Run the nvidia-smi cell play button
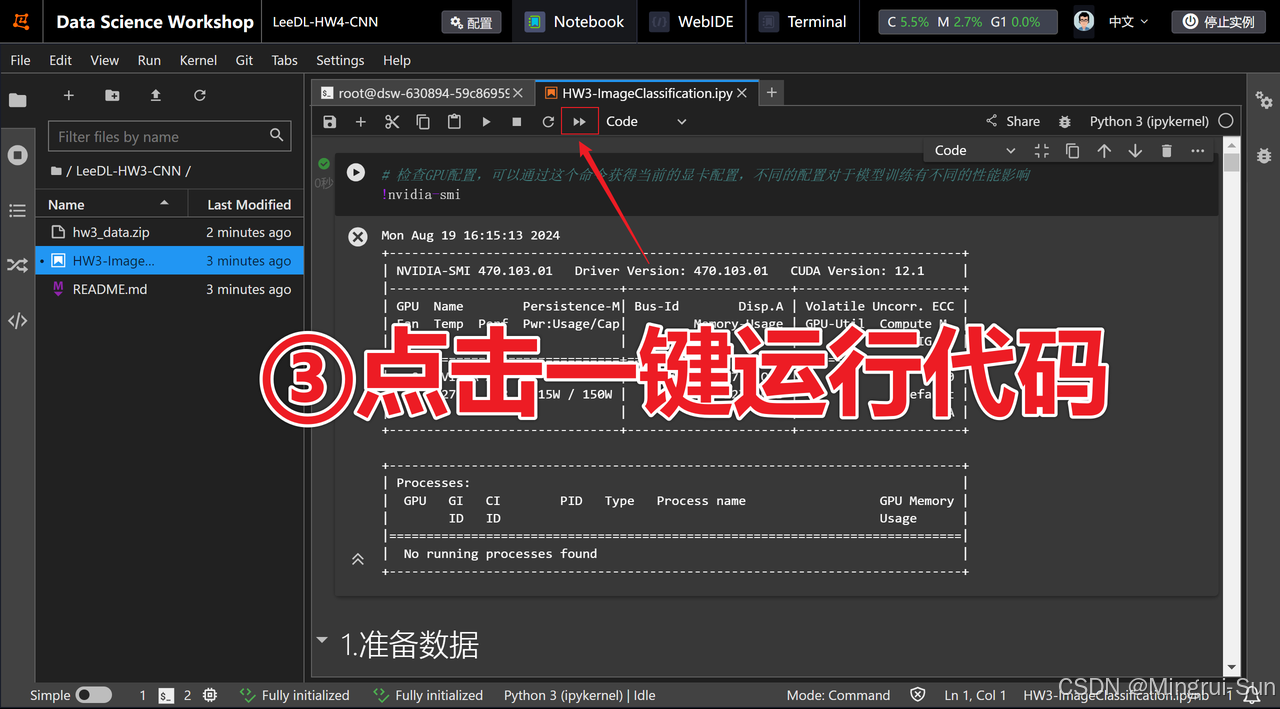1280x709 pixels. (x=355, y=172)
